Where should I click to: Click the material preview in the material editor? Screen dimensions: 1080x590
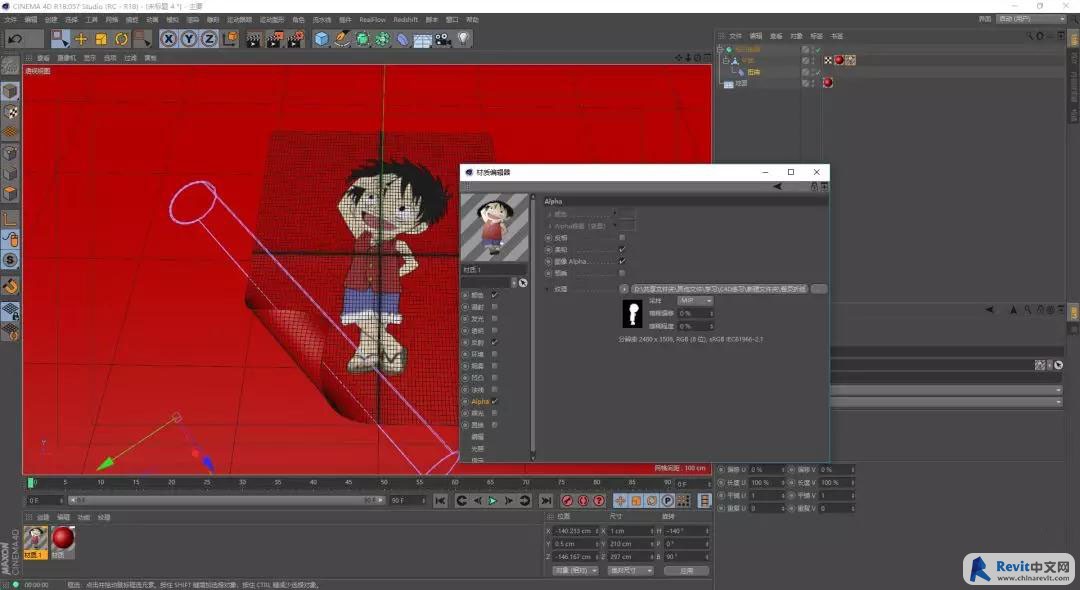(494, 227)
